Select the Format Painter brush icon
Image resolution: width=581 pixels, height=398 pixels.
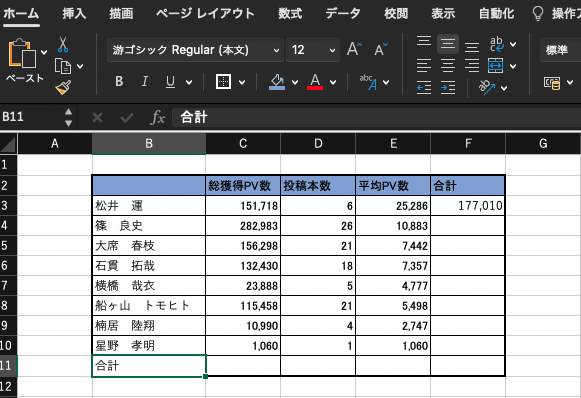63,88
